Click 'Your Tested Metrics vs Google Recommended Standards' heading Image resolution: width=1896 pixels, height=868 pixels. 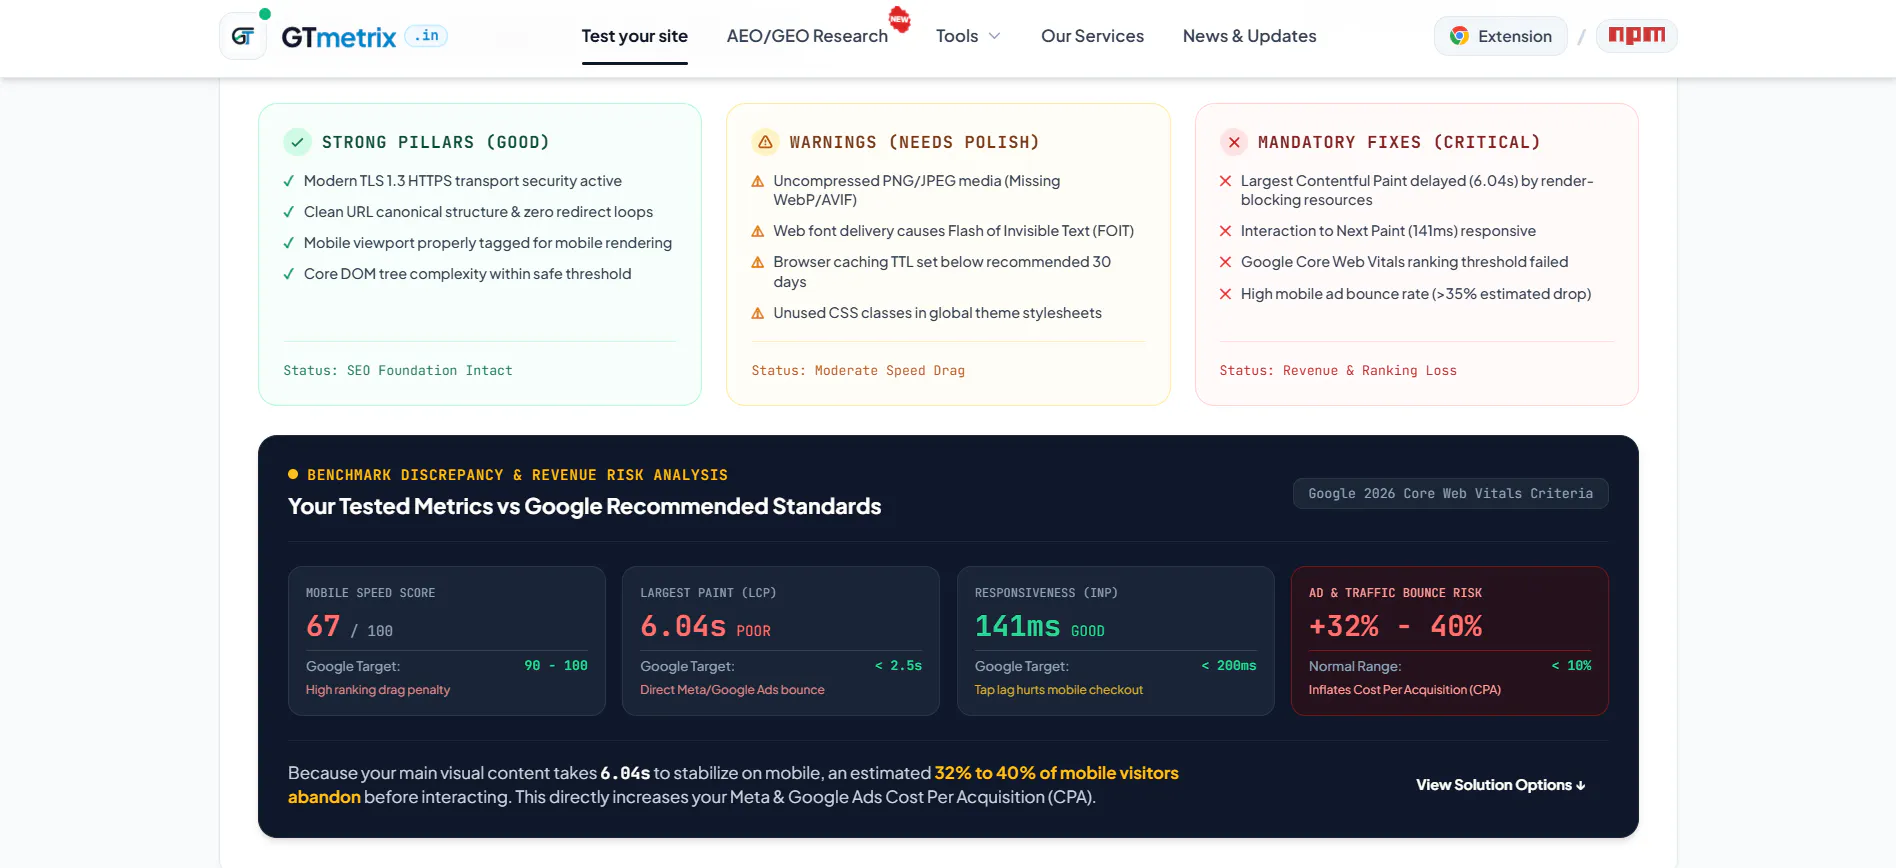[585, 506]
